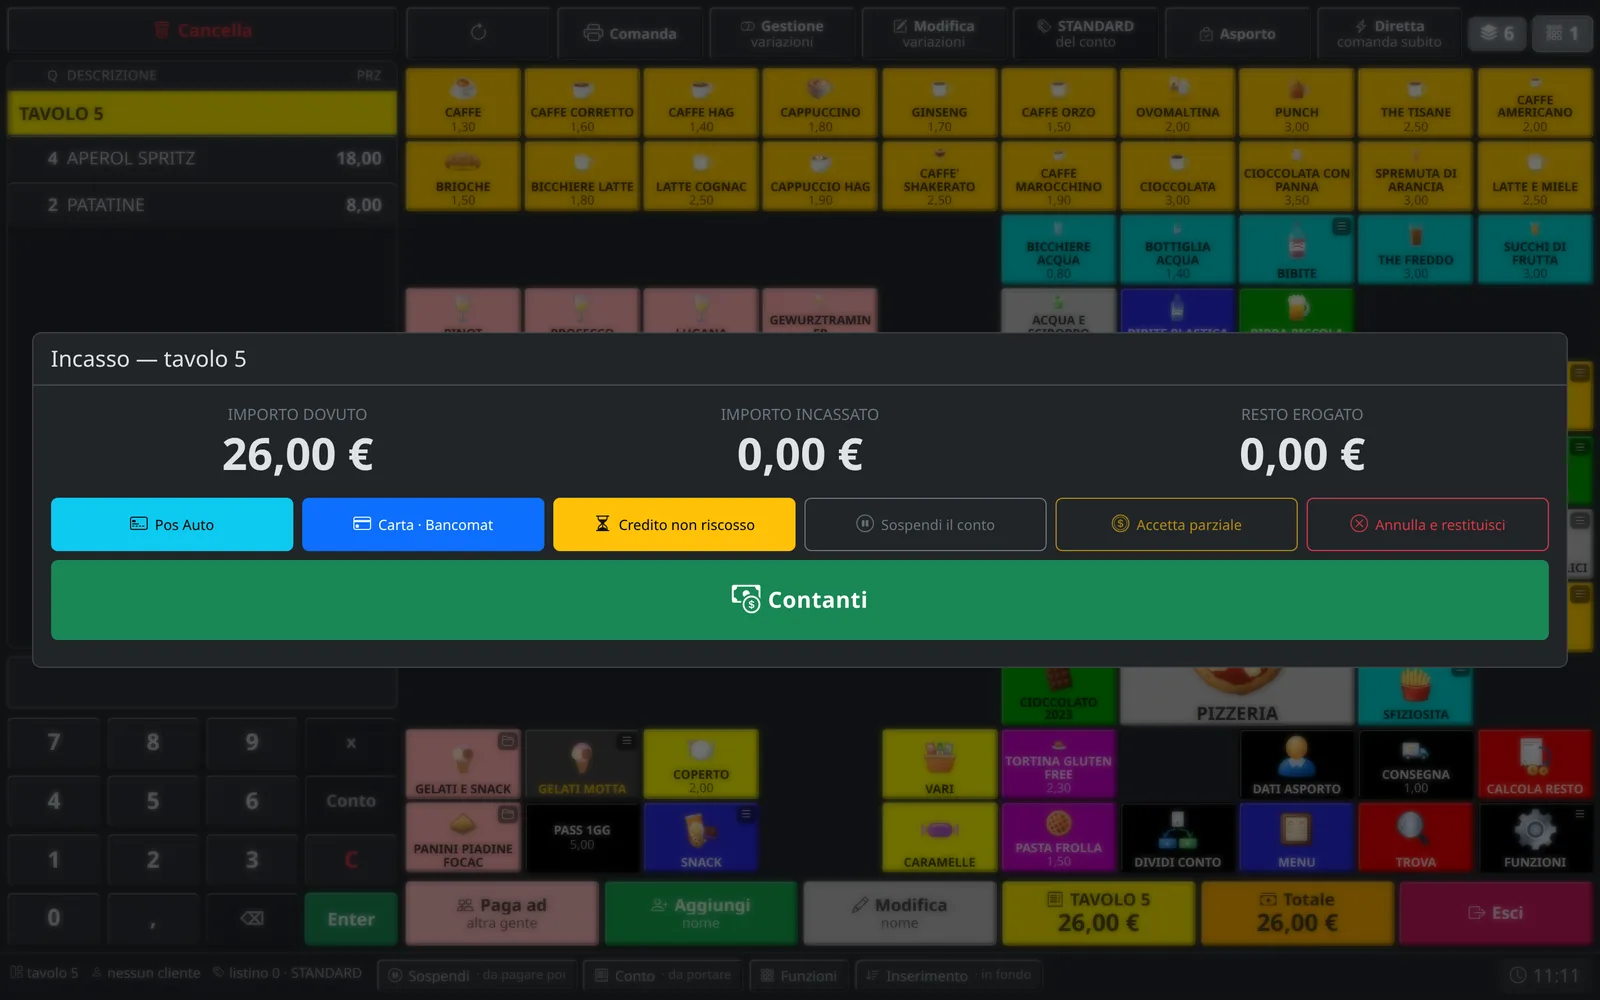
Task: Click the numpad backspace key
Action: [x=252, y=919]
